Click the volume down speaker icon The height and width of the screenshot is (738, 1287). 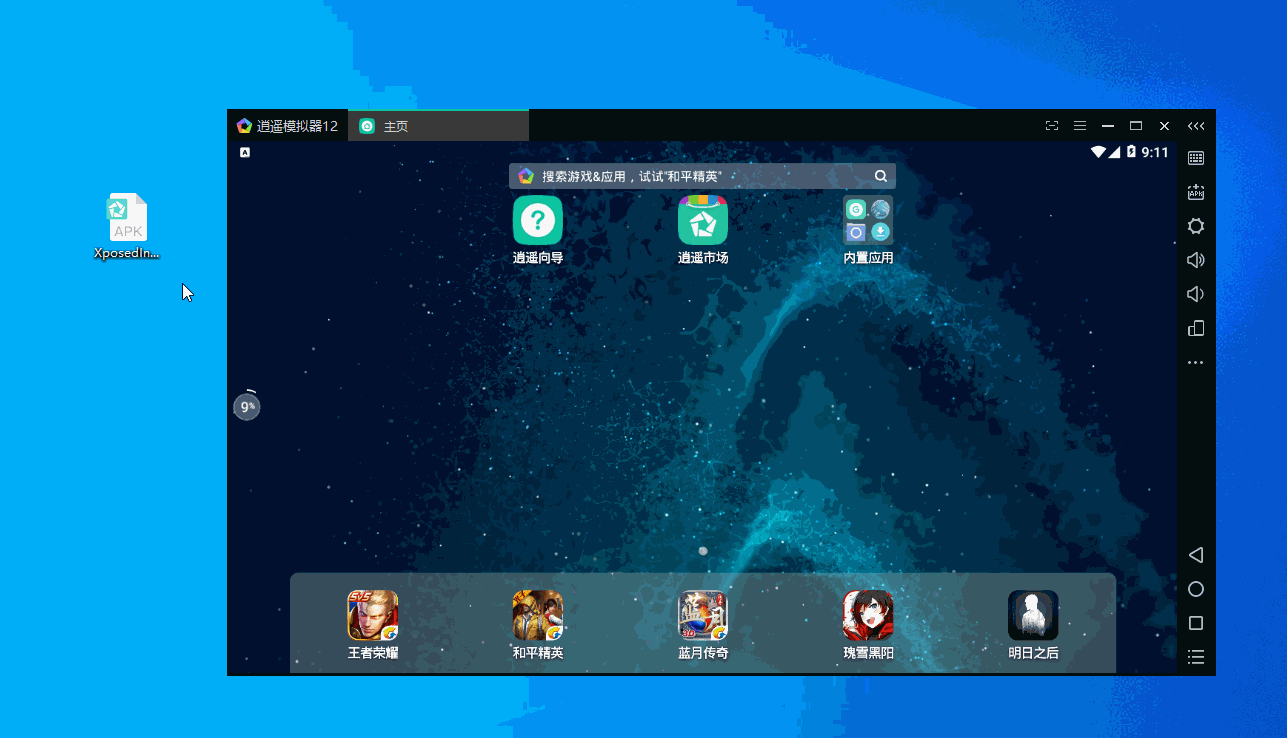1195,294
